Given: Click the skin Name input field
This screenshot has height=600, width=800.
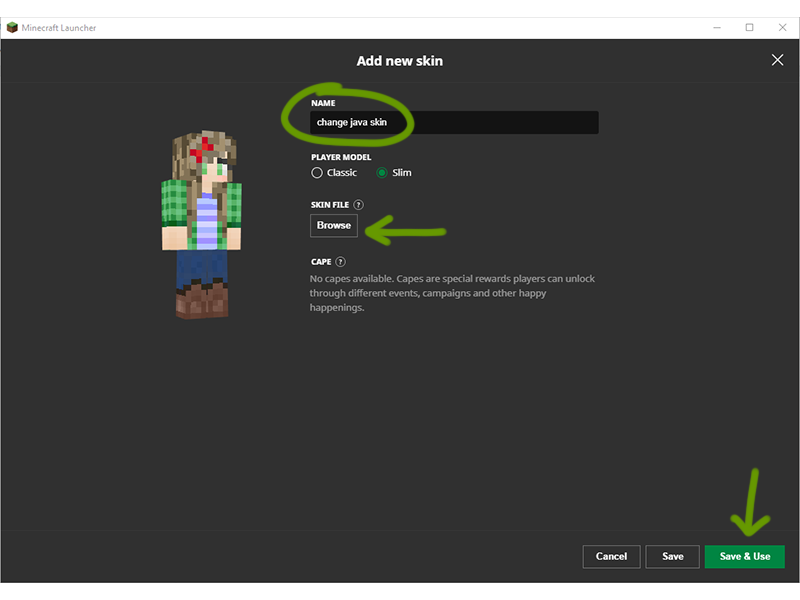Looking at the screenshot, I should tap(455, 123).
